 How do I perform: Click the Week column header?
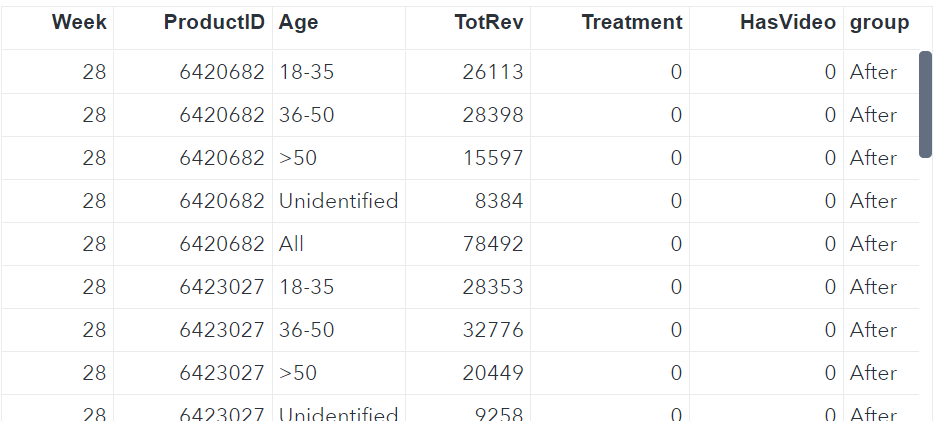pos(79,23)
